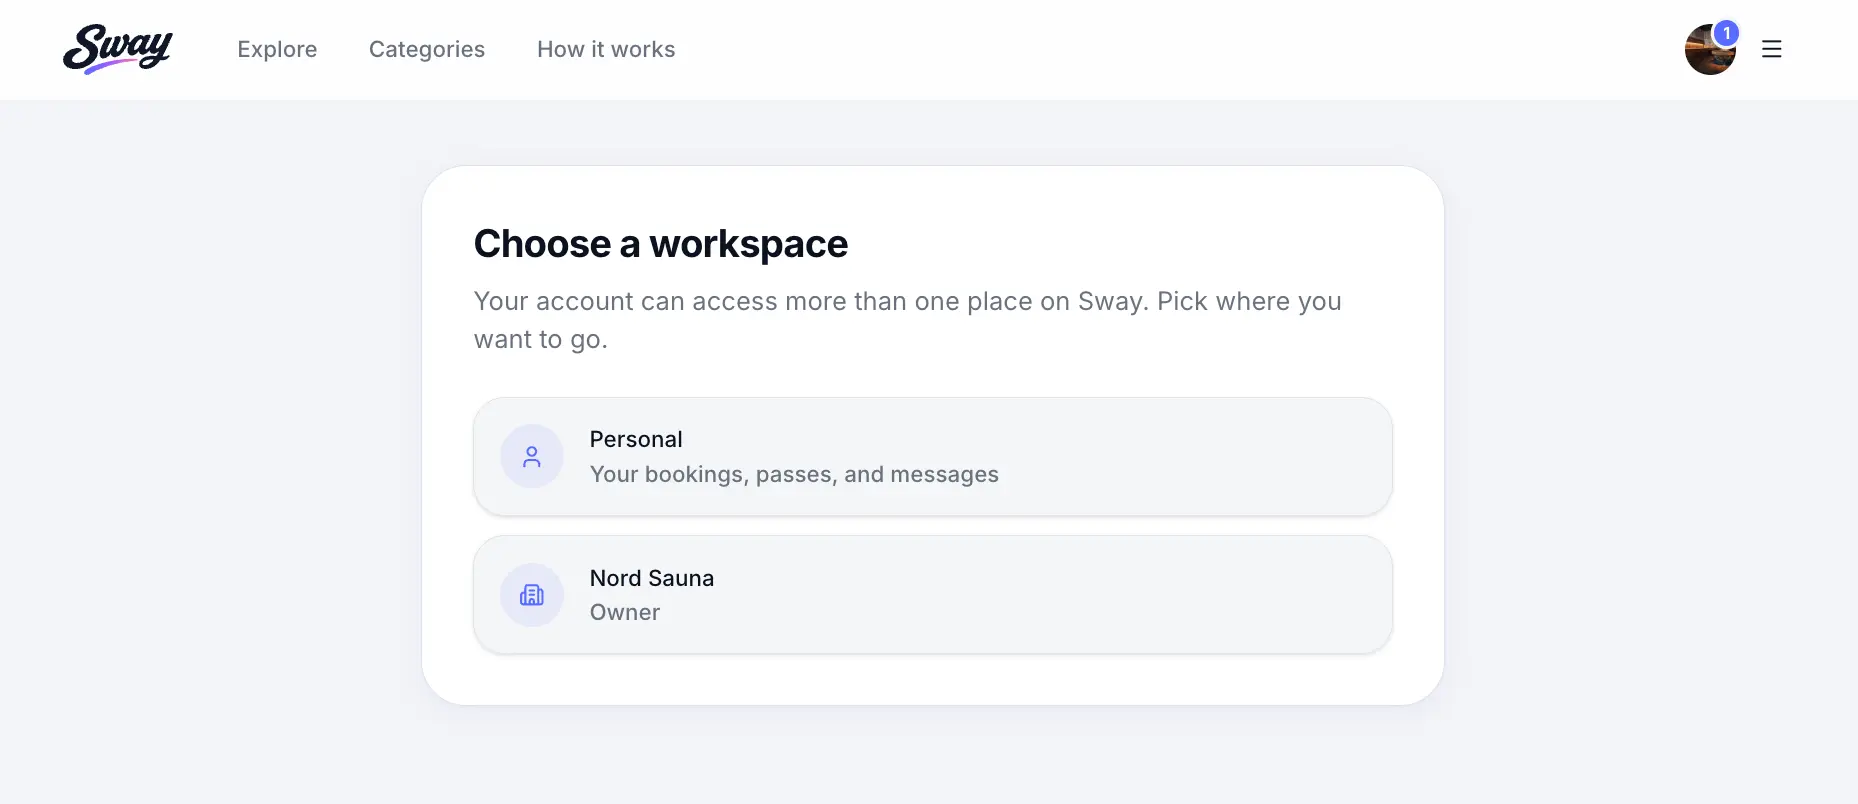Viewport: 1858px width, 804px height.
Task: Go to How it works
Action: click(606, 49)
